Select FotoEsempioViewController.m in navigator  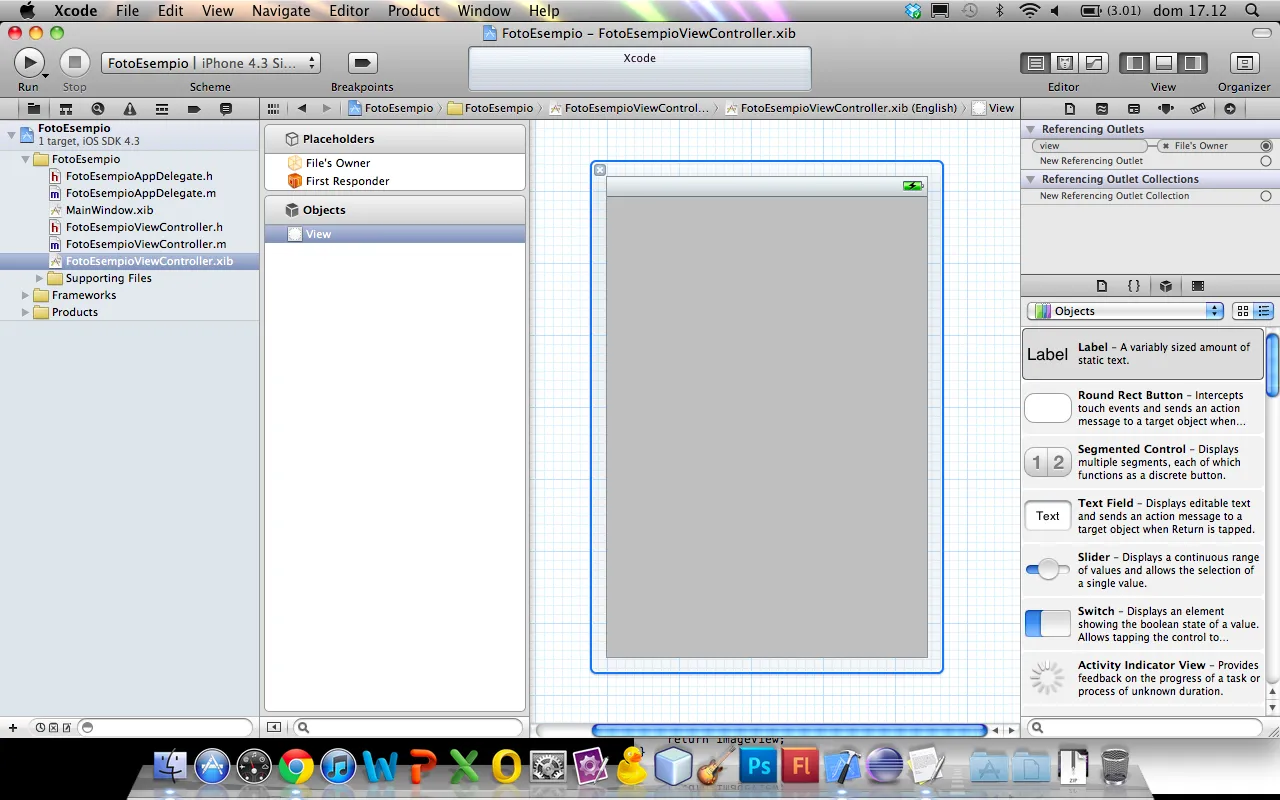pyautogui.click(x=145, y=244)
